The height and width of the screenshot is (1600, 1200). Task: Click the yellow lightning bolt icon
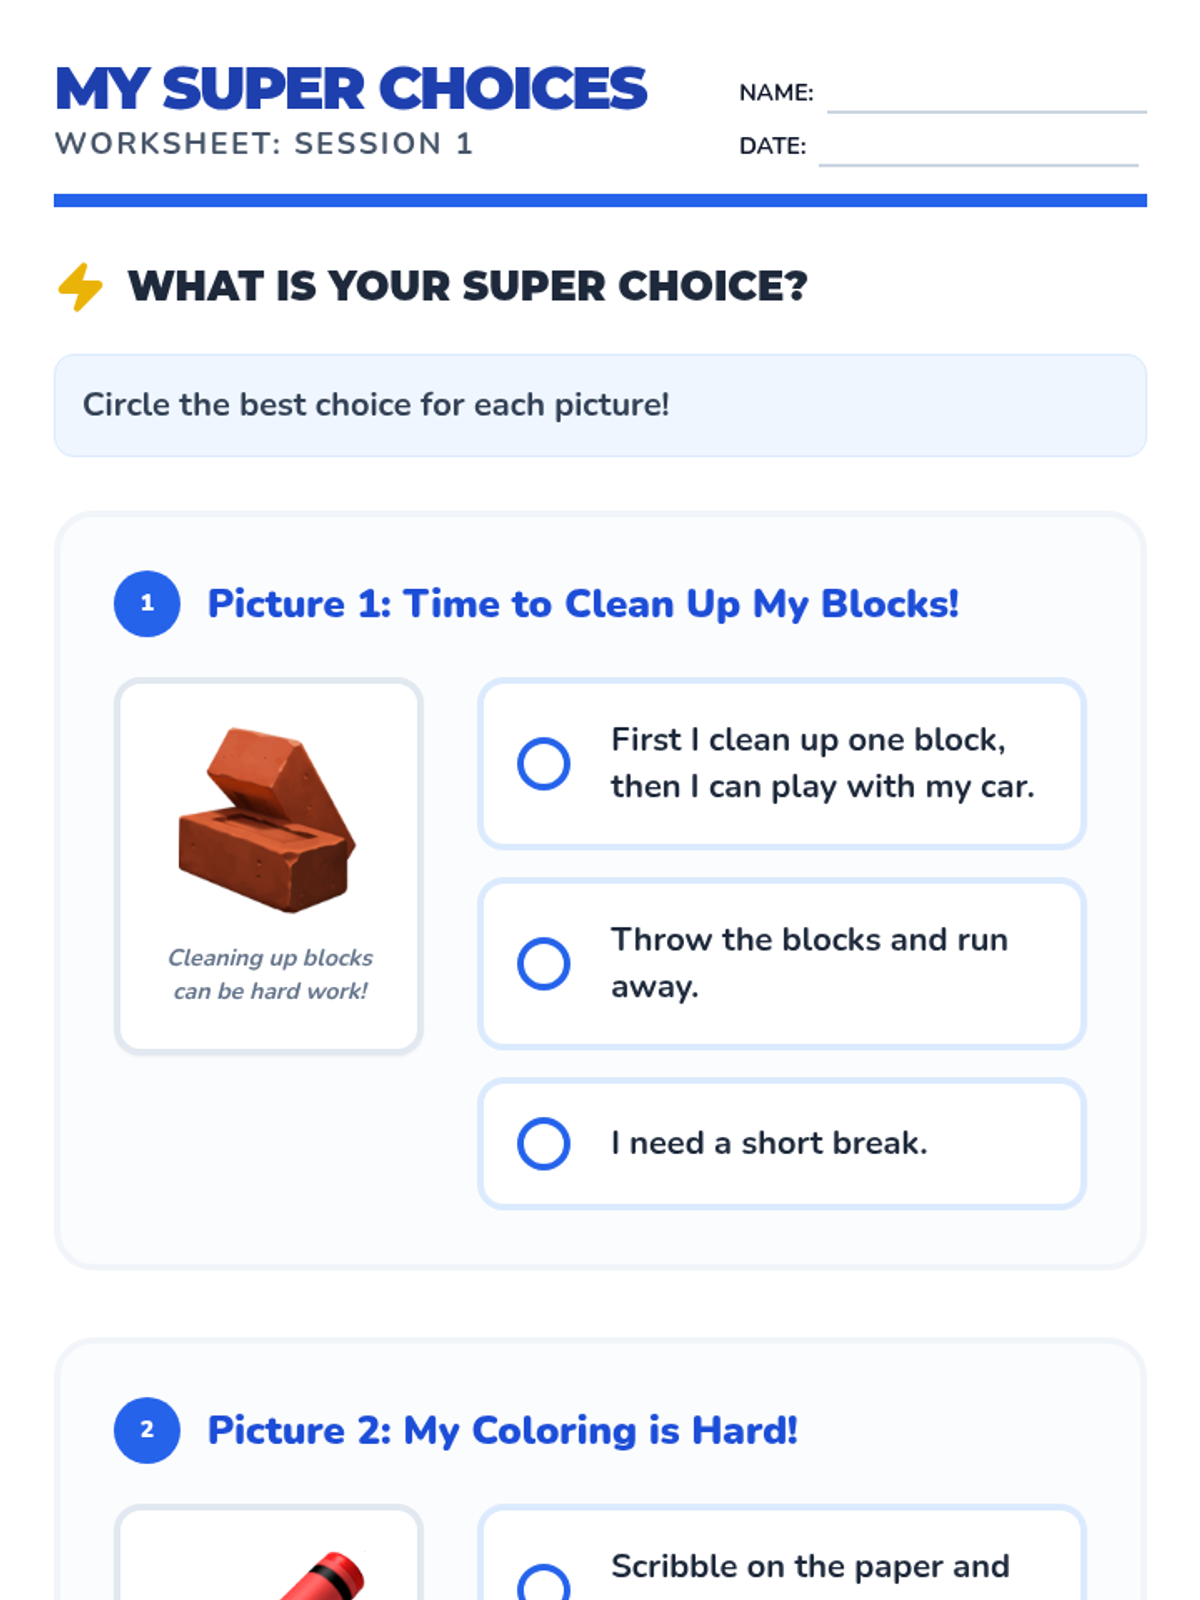pos(80,287)
